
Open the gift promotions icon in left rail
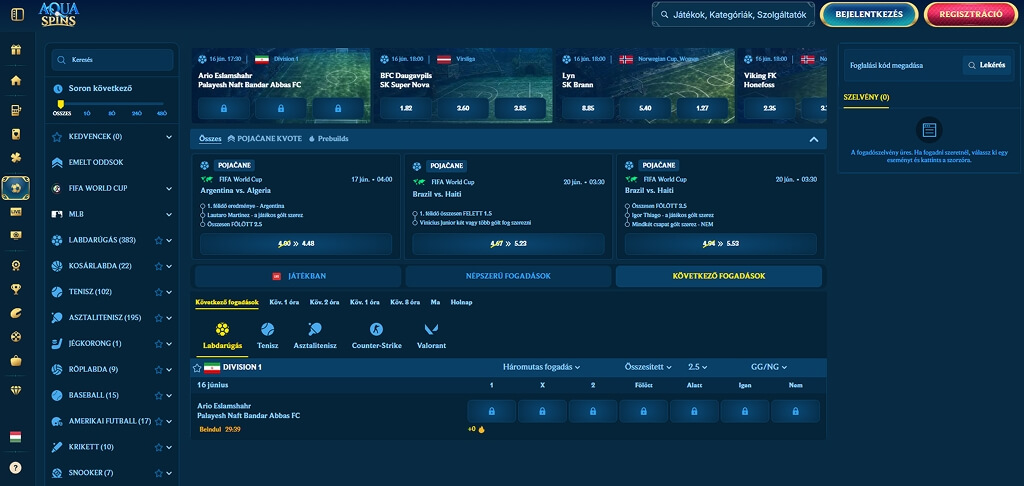[16, 50]
